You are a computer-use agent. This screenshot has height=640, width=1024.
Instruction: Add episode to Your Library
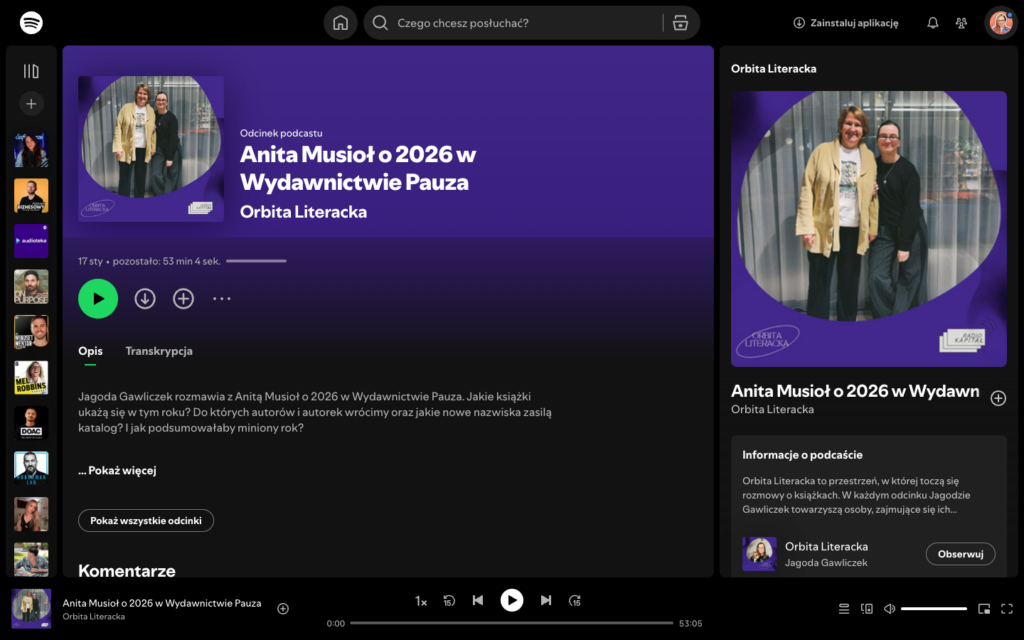coord(183,298)
